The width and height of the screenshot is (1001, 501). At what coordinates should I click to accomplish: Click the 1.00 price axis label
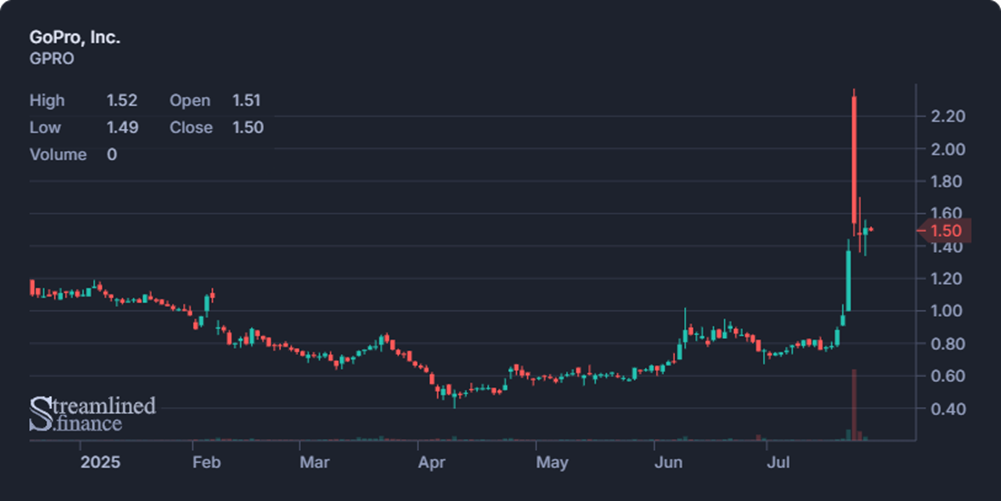click(947, 311)
